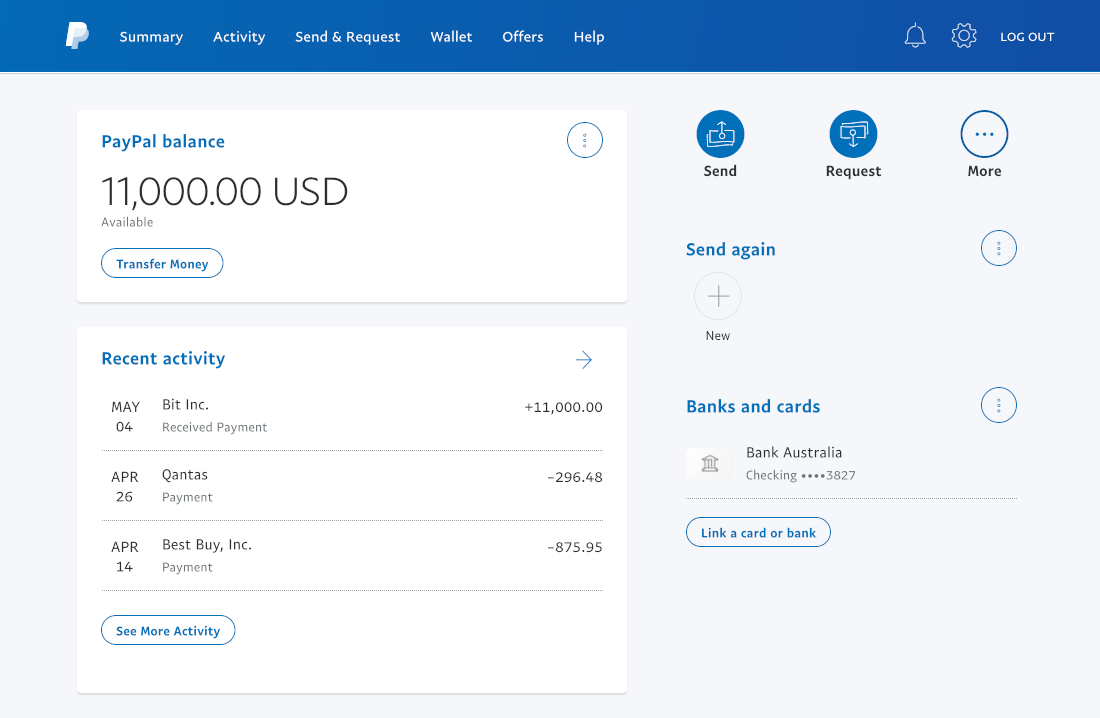Open the Activity tab
Screen dimensions: 1100x718
(x=239, y=36)
